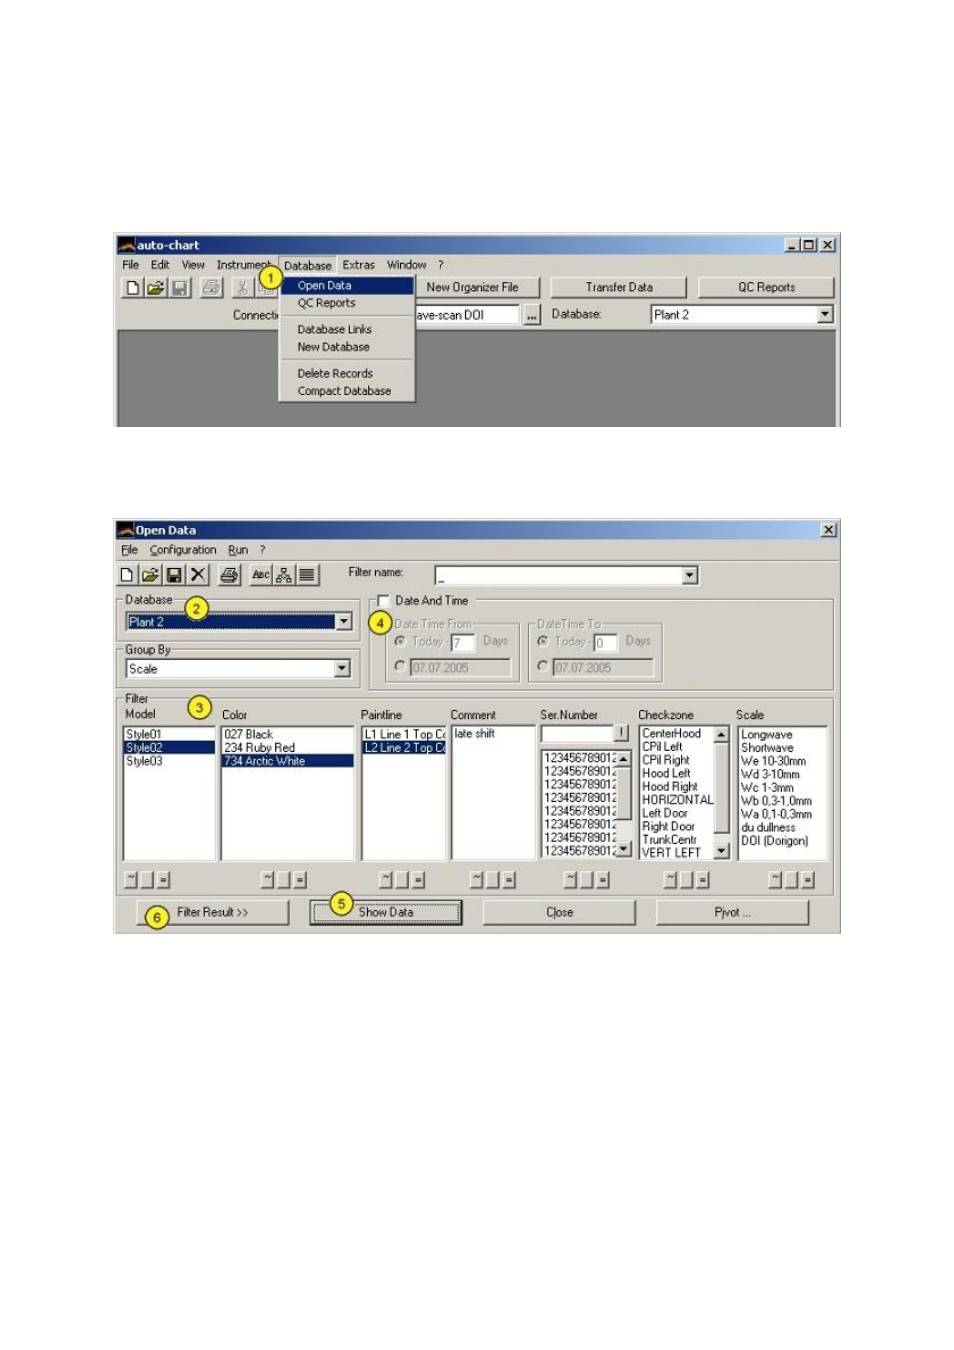
Task: Click the equals button under Checkzone list
Action: click(x=703, y=879)
